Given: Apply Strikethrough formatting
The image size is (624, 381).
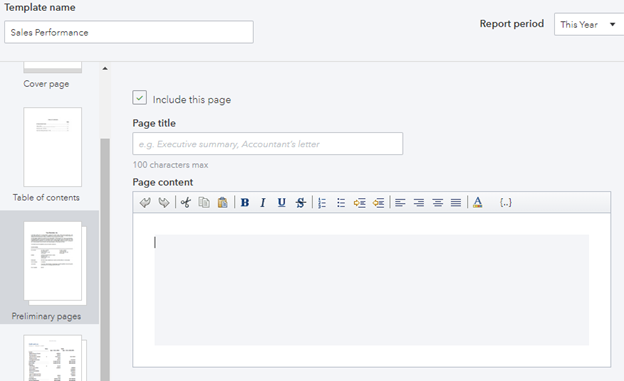Looking at the screenshot, I should 300,203.
